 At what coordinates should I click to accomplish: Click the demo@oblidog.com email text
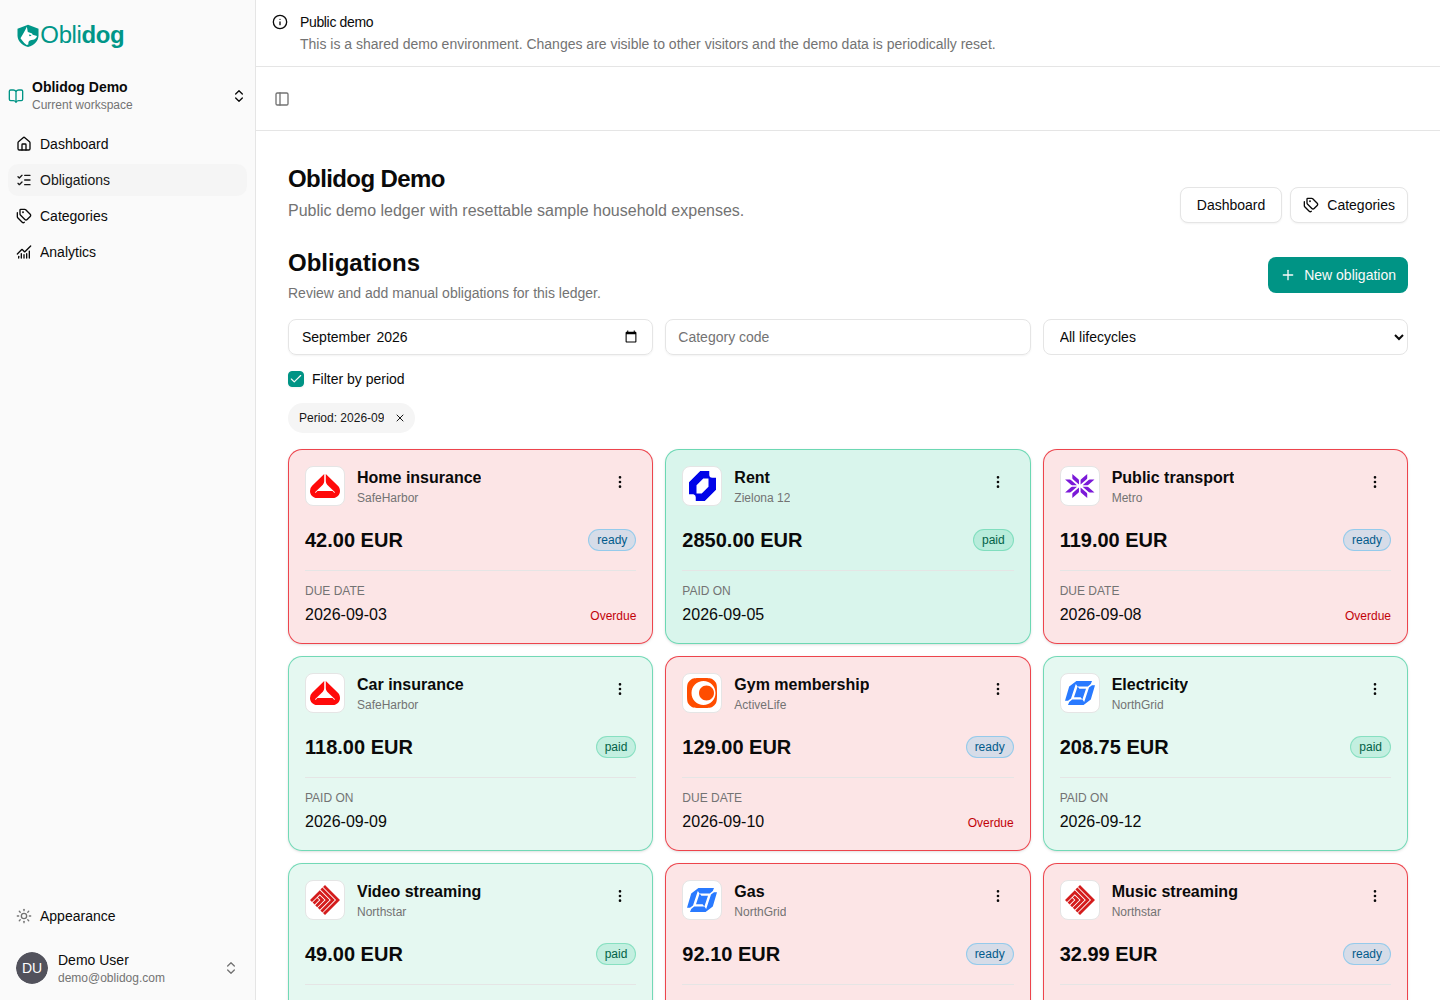click(111, 978)
